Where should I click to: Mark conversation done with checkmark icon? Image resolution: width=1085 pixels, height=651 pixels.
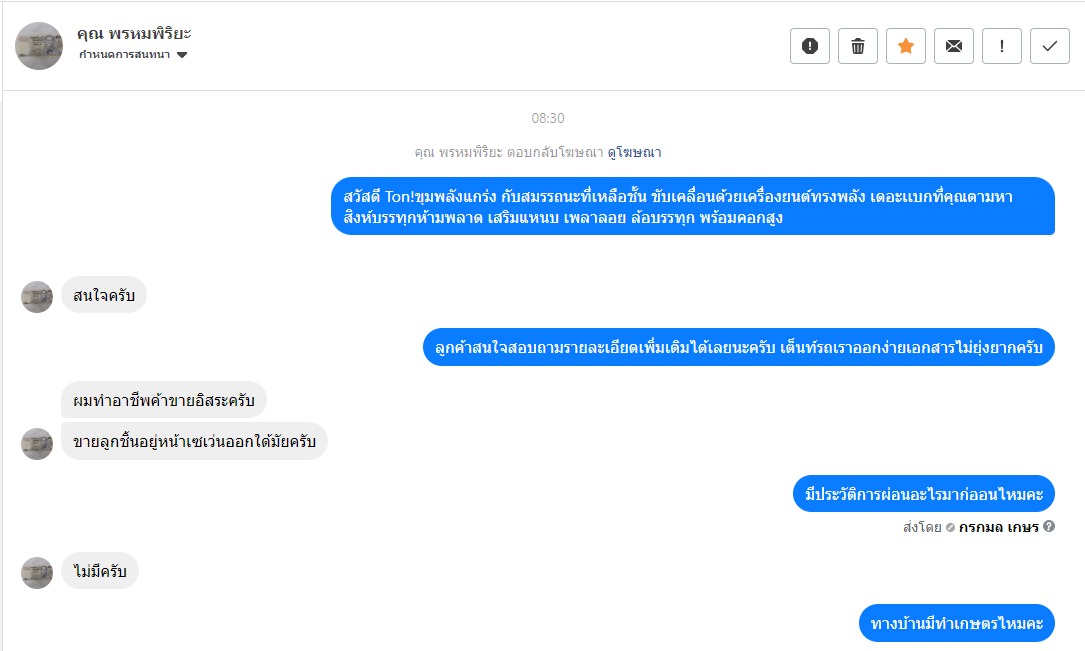point(1050,46)
